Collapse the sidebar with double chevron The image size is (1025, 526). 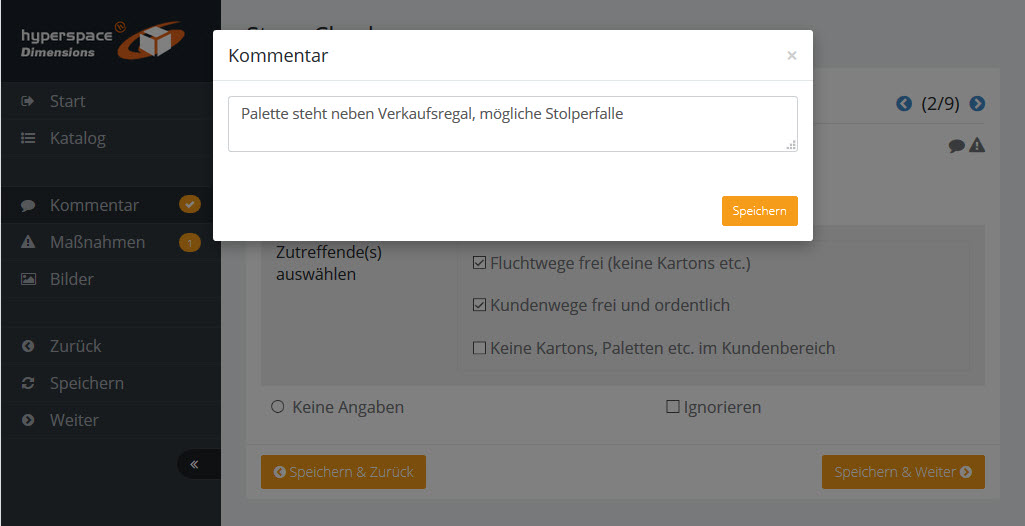point(194,464)
